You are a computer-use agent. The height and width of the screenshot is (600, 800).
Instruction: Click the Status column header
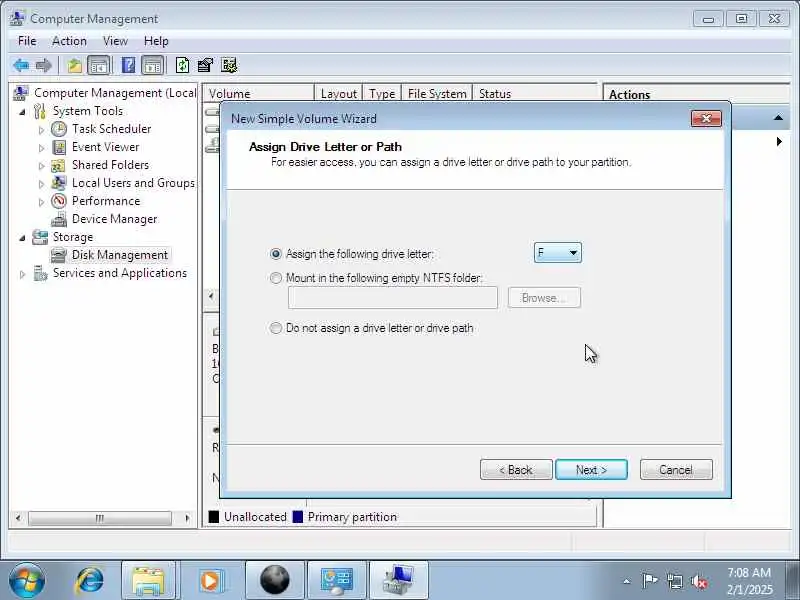coord(535,94)
